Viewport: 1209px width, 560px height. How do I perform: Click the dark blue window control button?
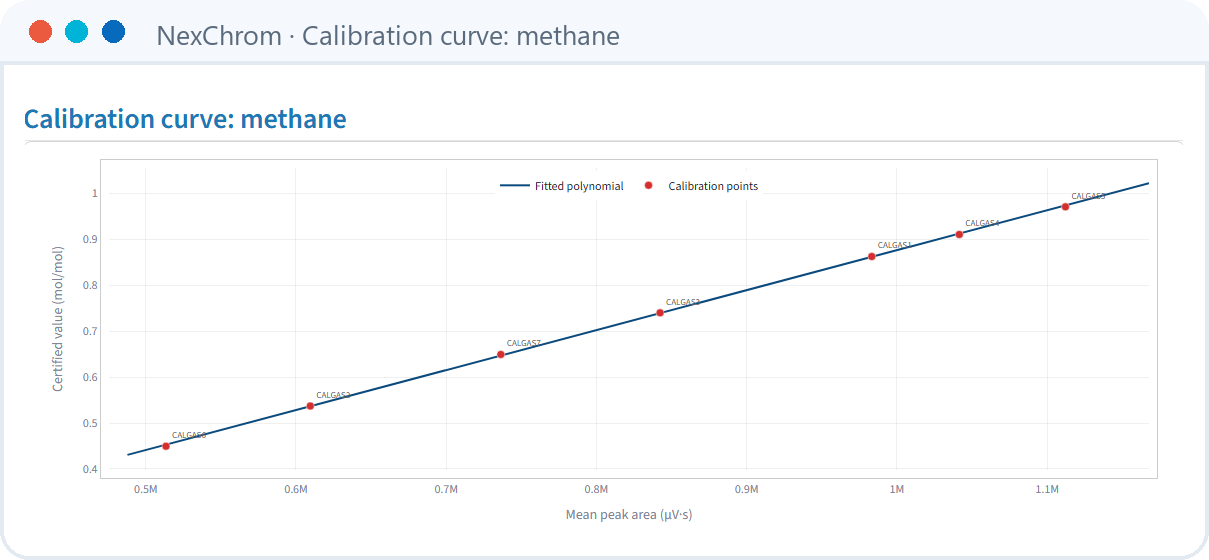113,32
